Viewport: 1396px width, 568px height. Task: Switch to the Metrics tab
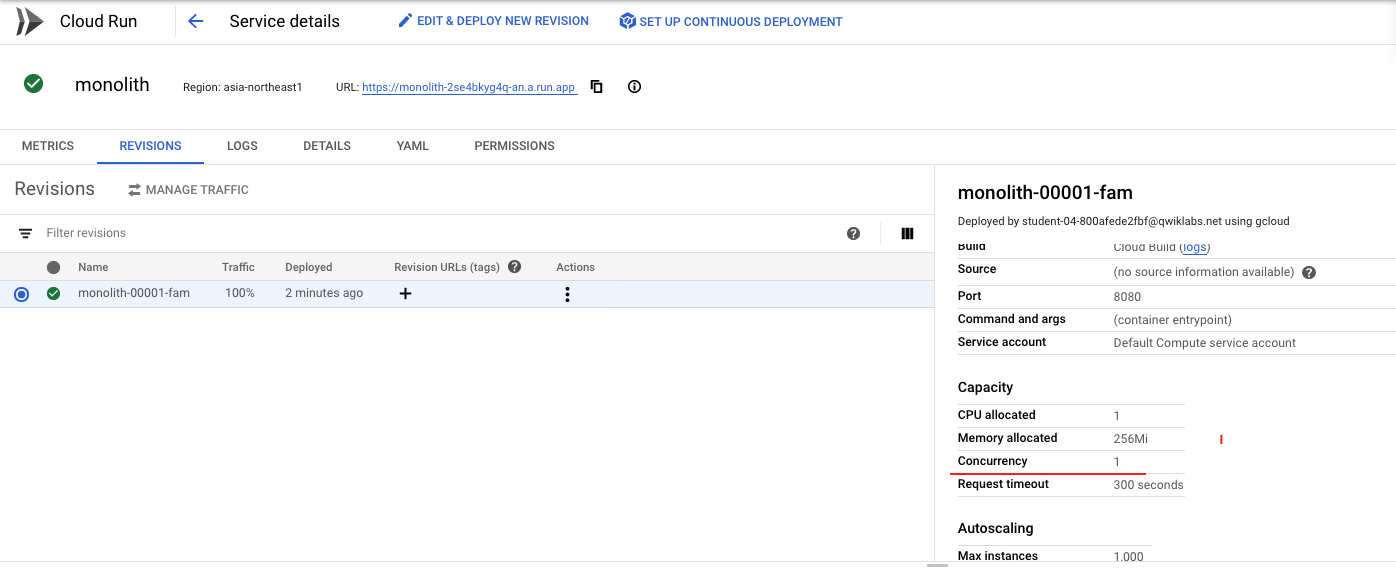click(48, 146)
